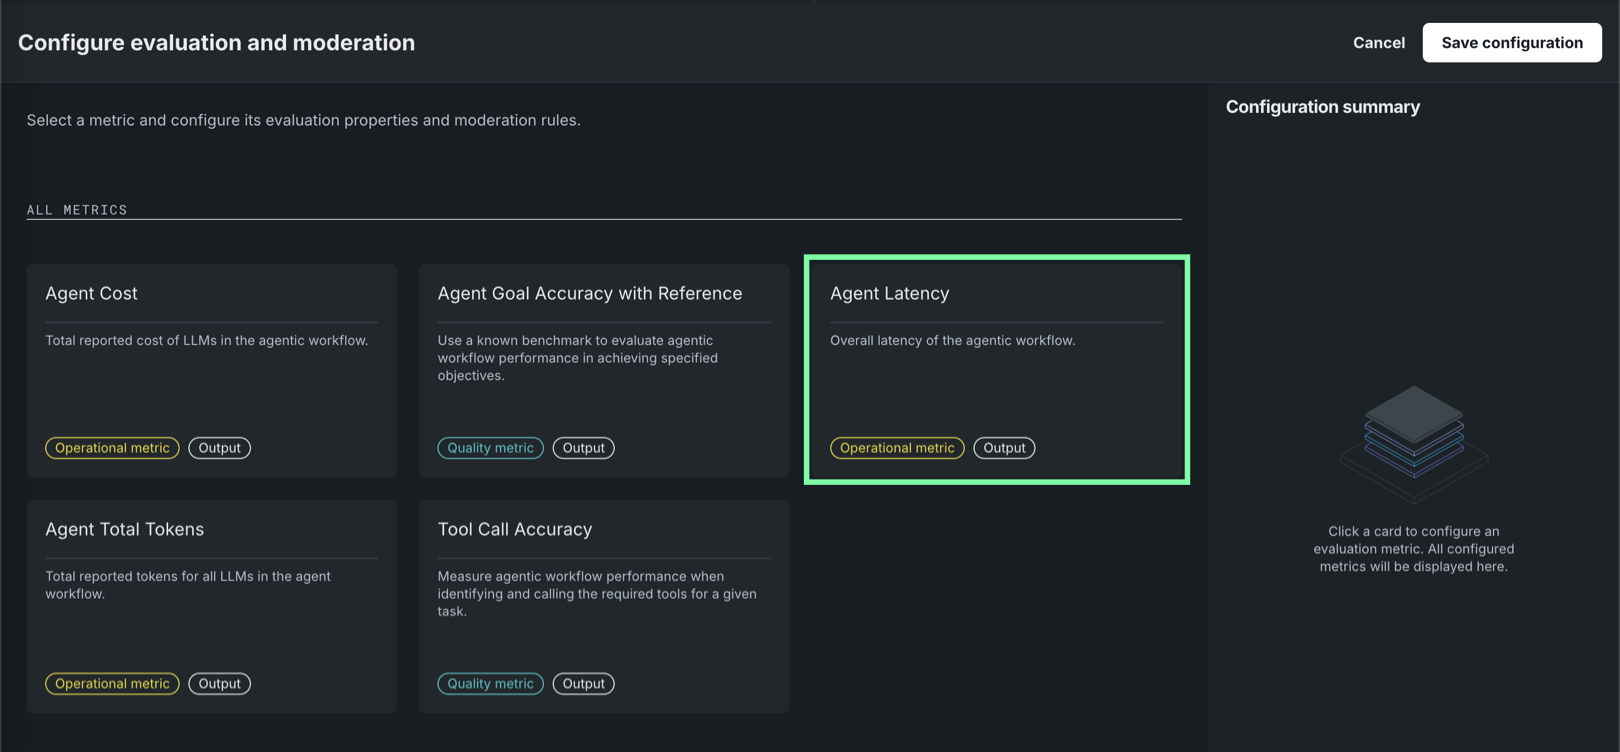The width and height of the screenshot is (1620, 752).
Task: Select the Agent Total Tokens card title
Action: pos(124,529)
